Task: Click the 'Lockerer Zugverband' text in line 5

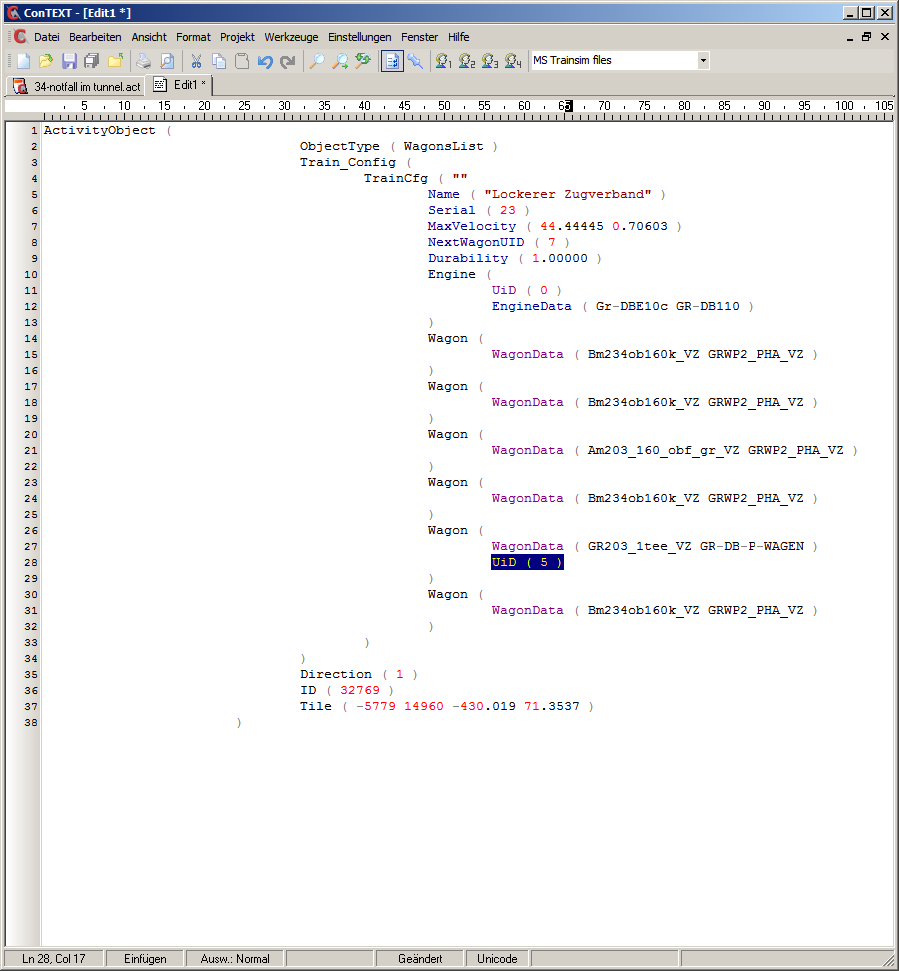Action: (x=567, y=194)
